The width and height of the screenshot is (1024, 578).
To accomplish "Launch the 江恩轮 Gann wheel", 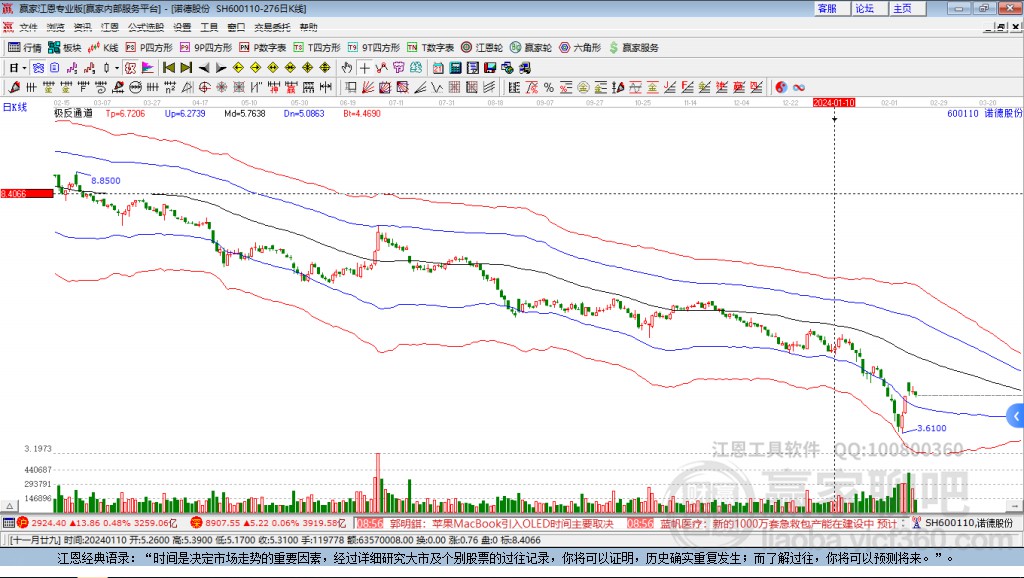I will point(482,47).
